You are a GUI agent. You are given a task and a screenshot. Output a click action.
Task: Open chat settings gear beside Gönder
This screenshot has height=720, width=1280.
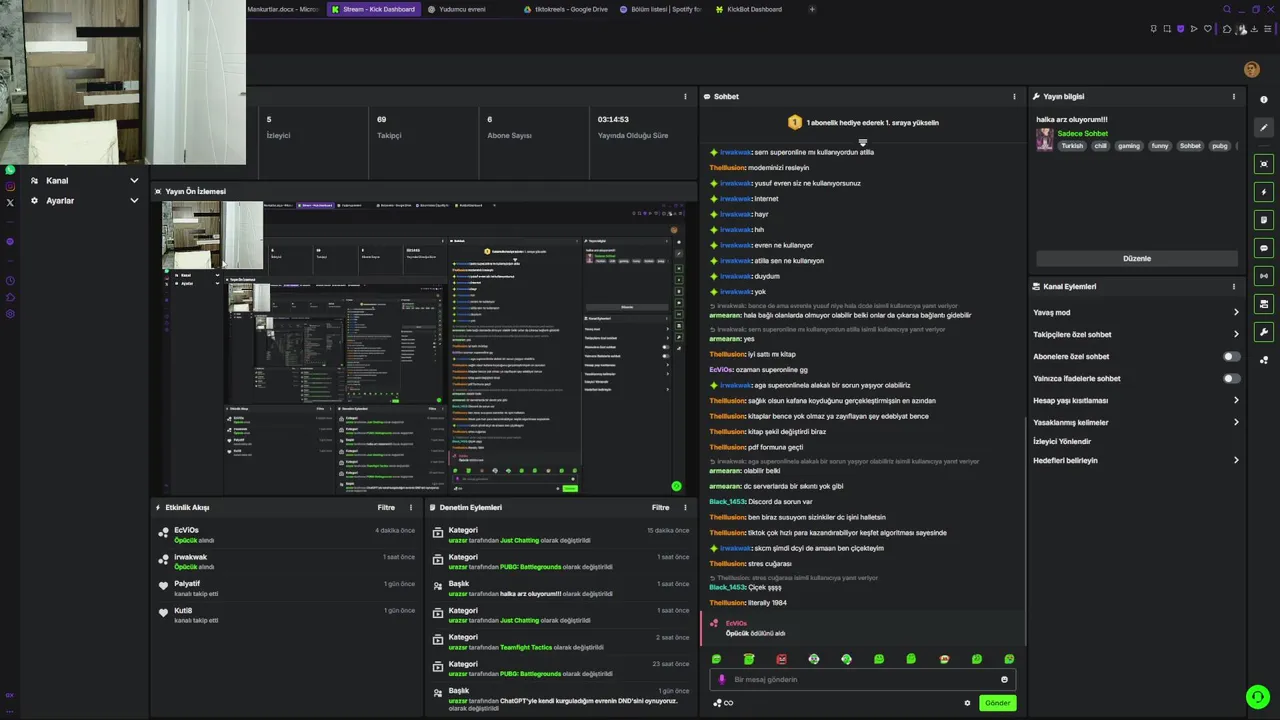[967, 703]
